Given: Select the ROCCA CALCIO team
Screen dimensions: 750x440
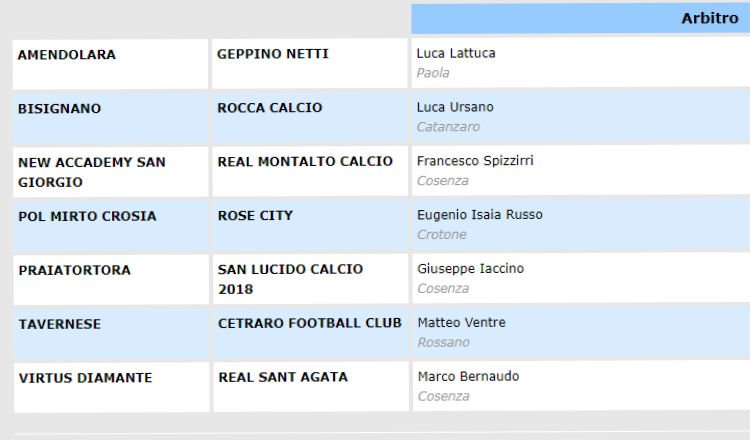Looking at the screenshot, I should (x=269, y=108).
